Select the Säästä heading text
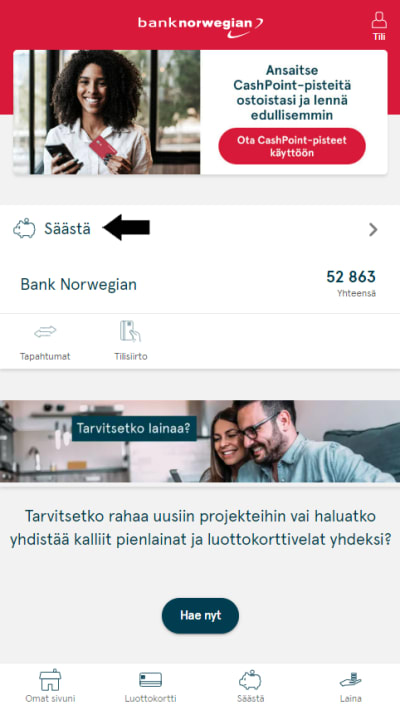The width and height of the screenshot is (400, 710). 67,229
